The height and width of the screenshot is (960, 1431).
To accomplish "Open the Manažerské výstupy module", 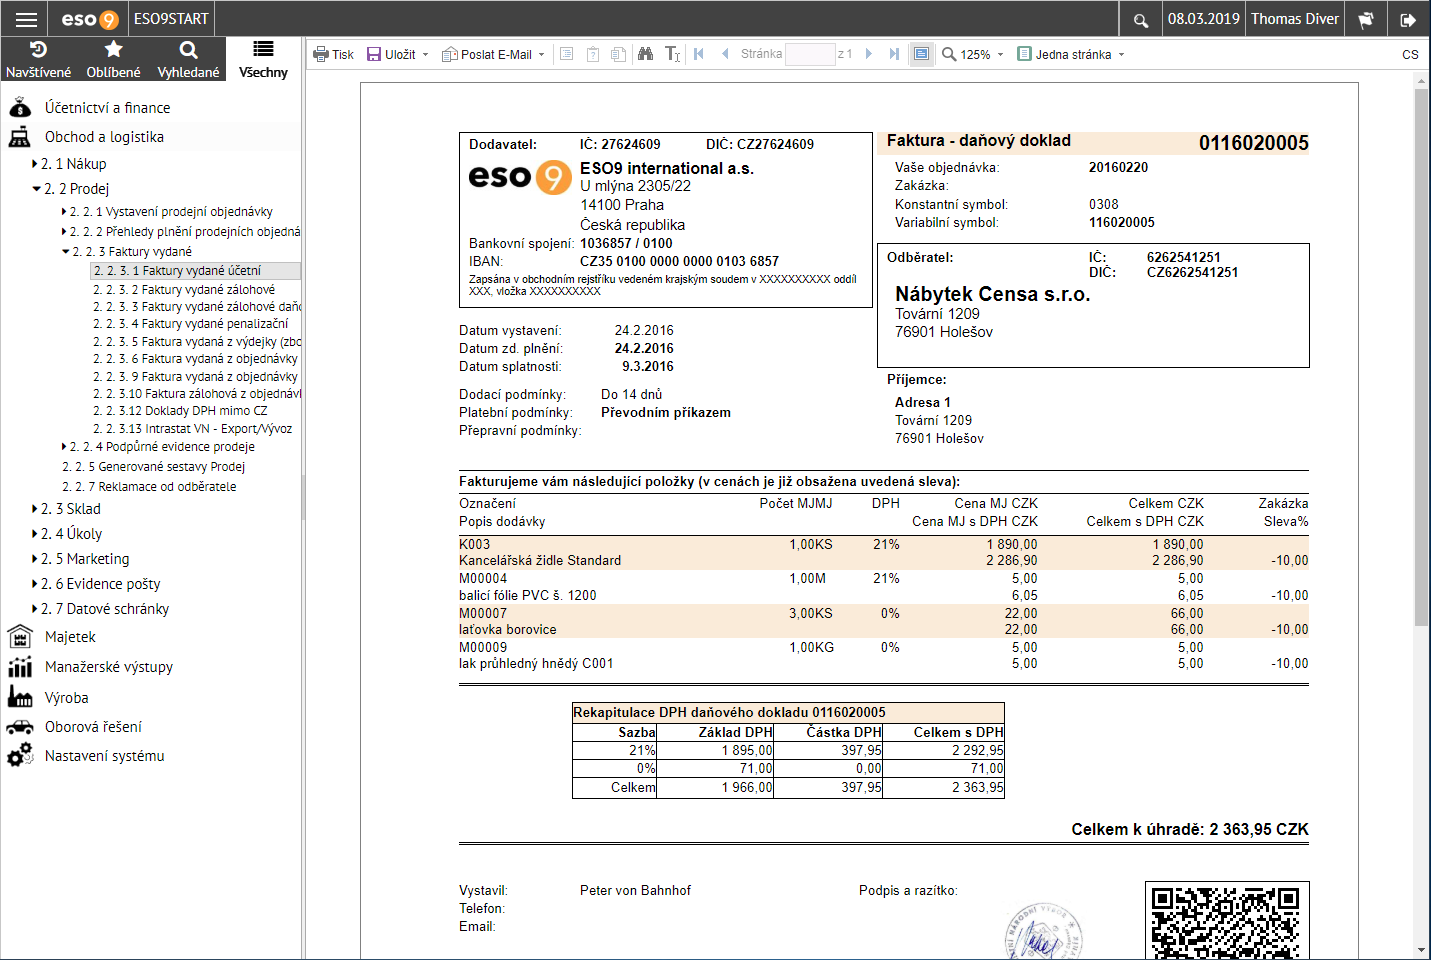I will pos(109,667).
